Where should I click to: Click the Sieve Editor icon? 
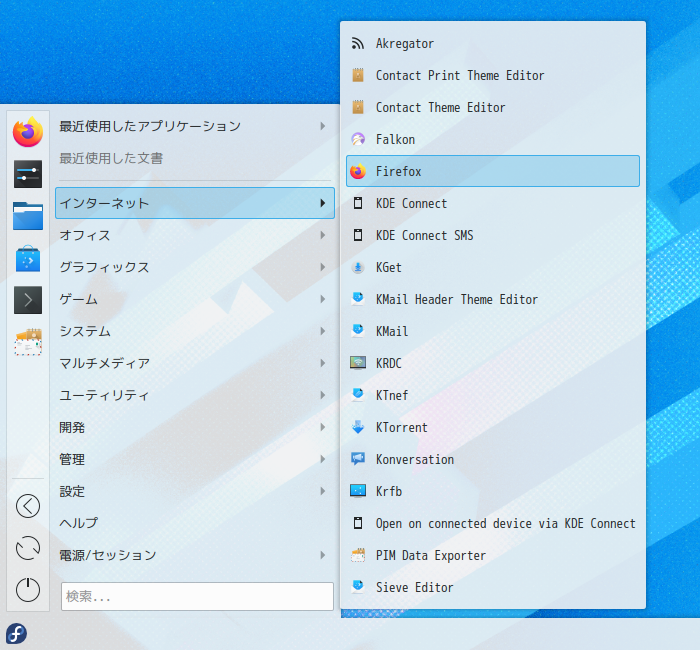[358, 587]
